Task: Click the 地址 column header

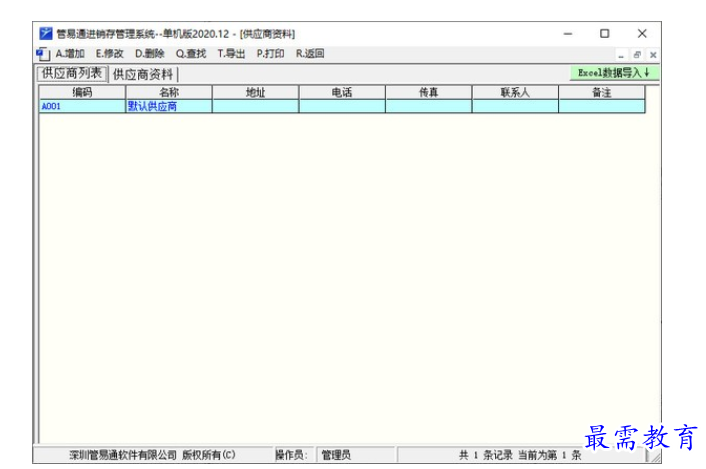Action: click(255, 93)
